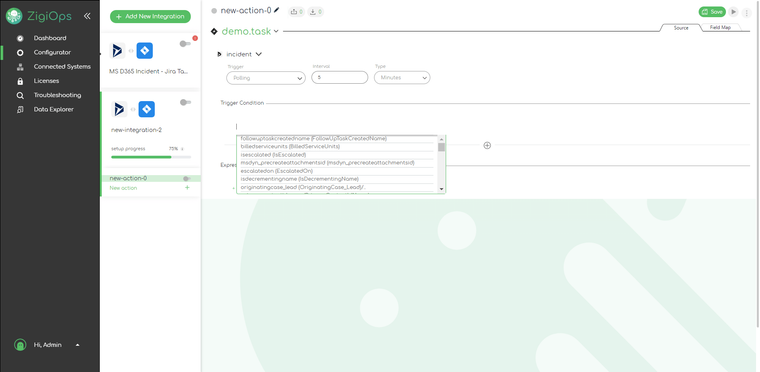The height and width of the screenshot is (372, 760).
Task: Select escalatedon (EscalatedOn) option
Action: 337,171
